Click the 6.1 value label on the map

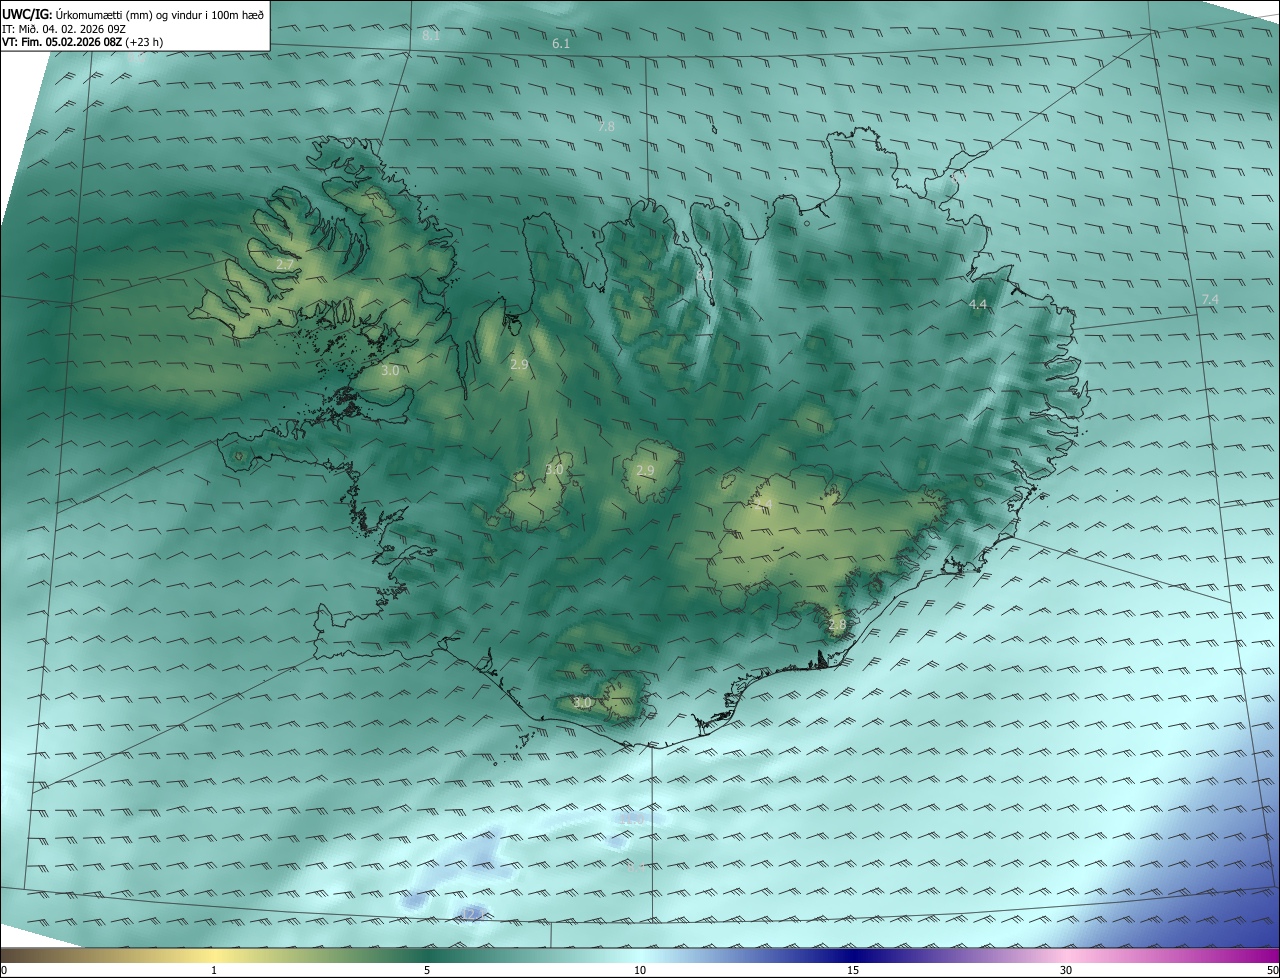(x=561, y=44)
